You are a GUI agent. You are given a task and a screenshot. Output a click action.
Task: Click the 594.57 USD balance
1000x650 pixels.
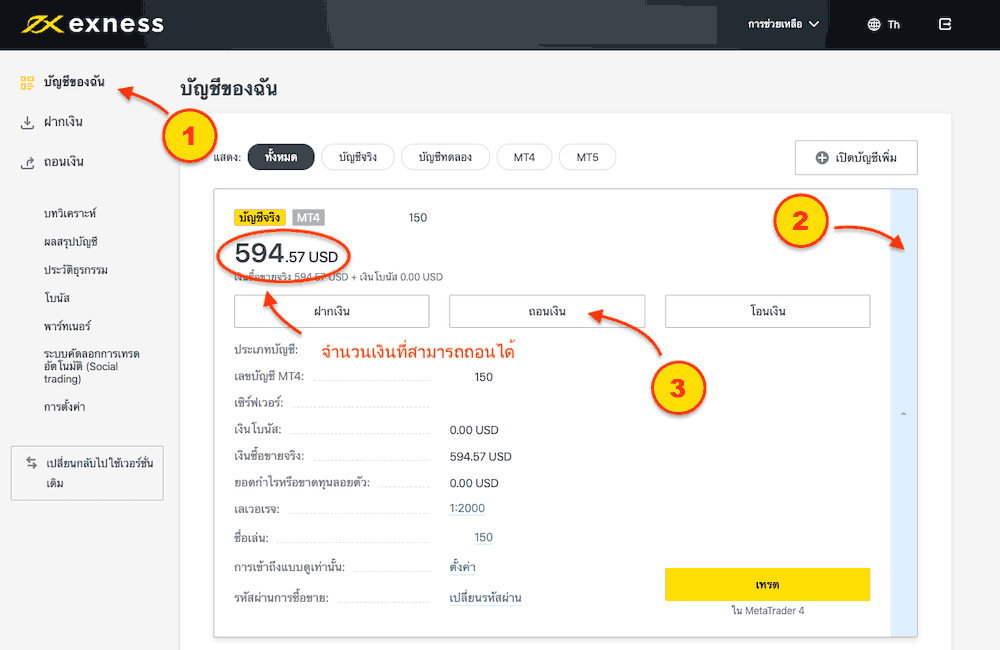286,255
